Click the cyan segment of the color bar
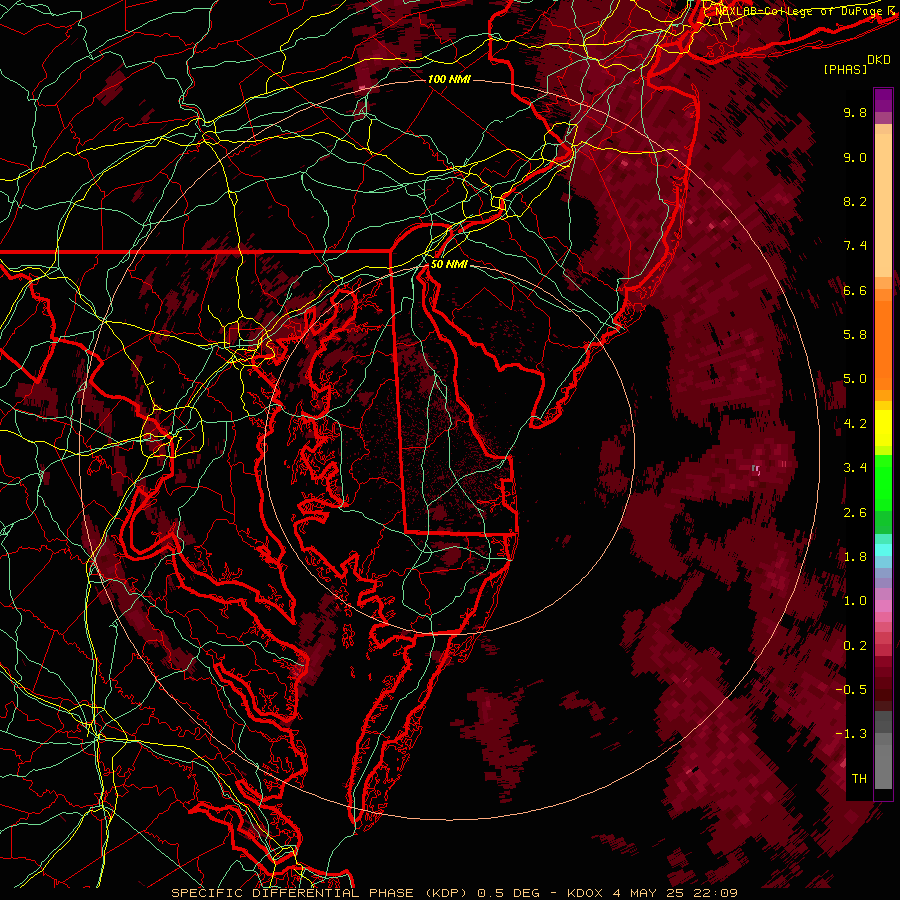 click(x=883, y=550)
